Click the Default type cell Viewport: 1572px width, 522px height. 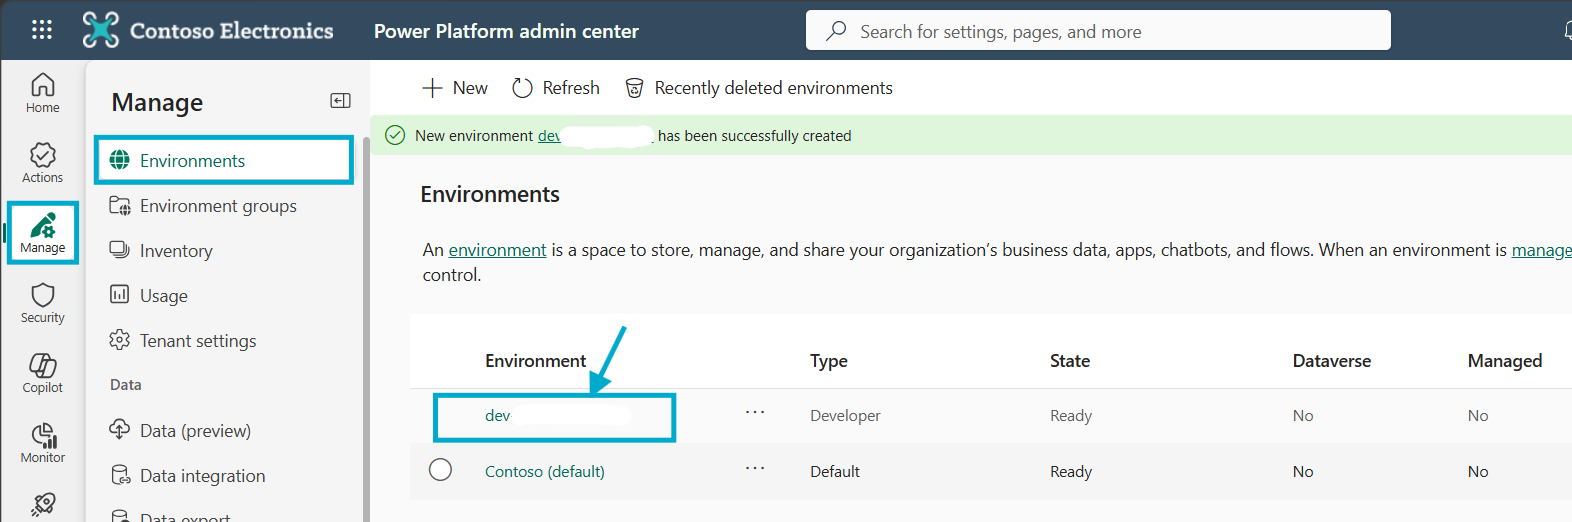(x=835, y=472)
